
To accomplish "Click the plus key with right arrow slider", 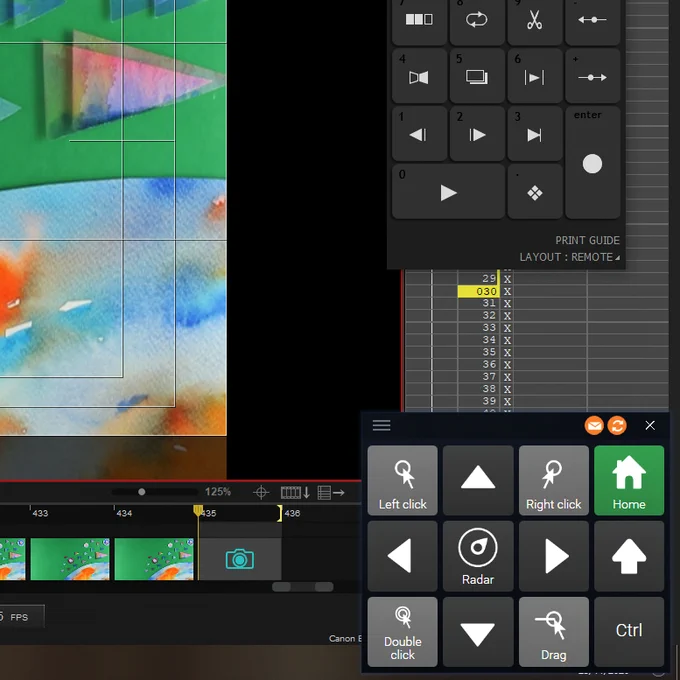I will click(x=592, y=77).
